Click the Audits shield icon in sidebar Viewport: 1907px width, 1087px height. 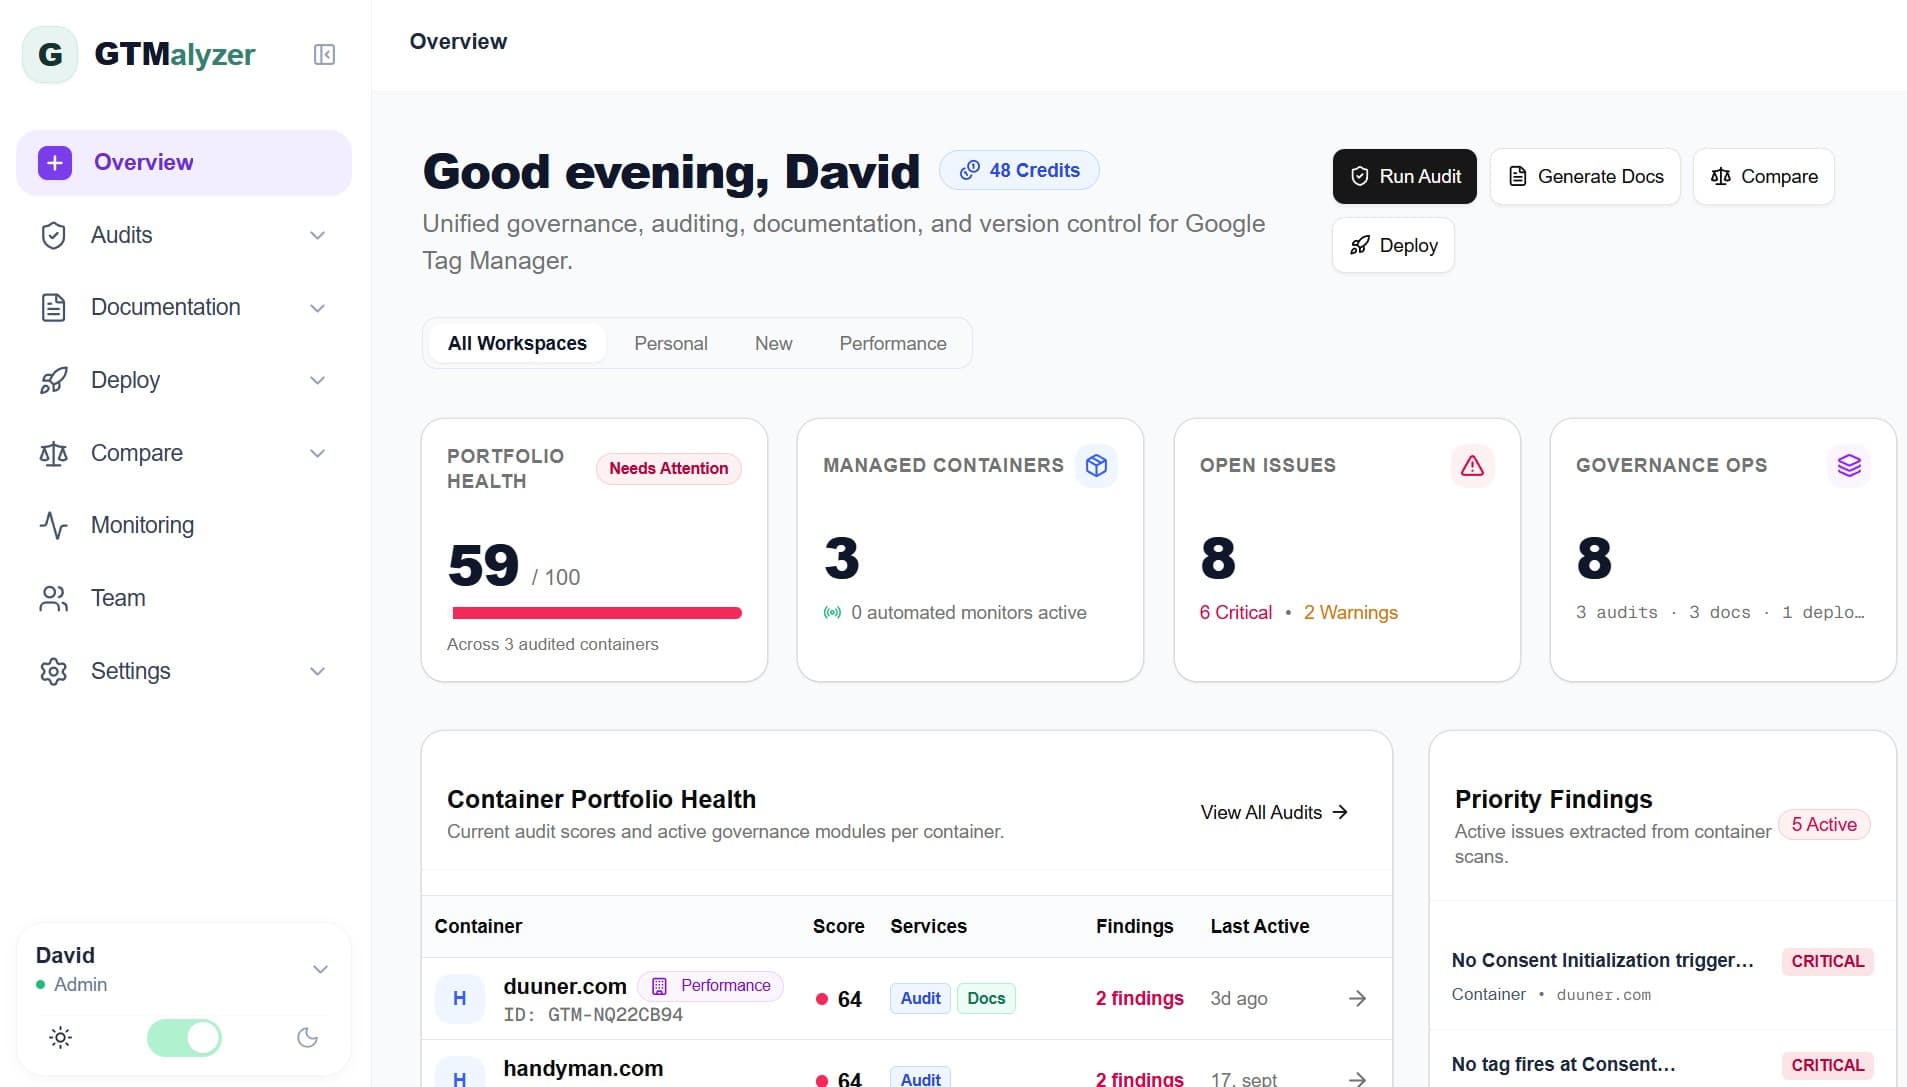pos(53,235)
